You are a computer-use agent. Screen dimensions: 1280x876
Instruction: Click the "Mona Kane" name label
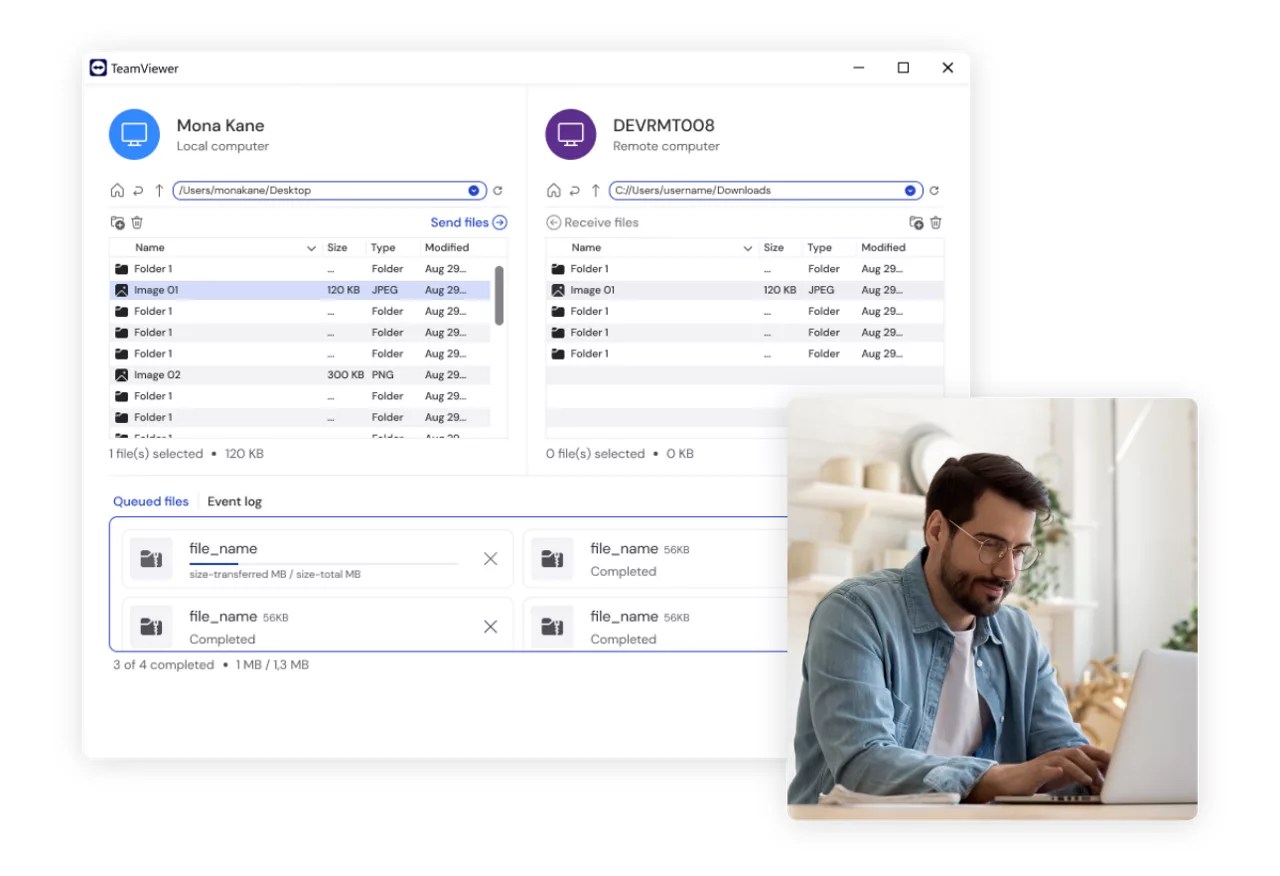pyautogui.click(x=220, y=126)
